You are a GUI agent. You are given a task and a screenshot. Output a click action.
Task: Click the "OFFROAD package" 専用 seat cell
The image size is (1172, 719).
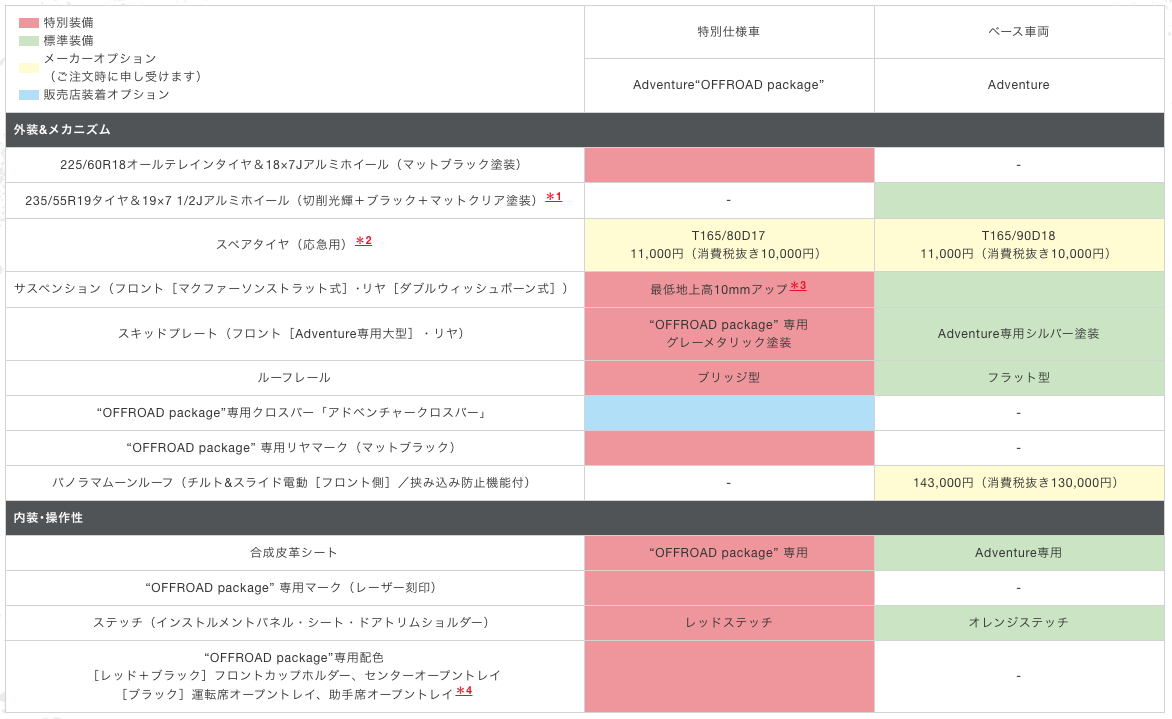pos(729,553)
